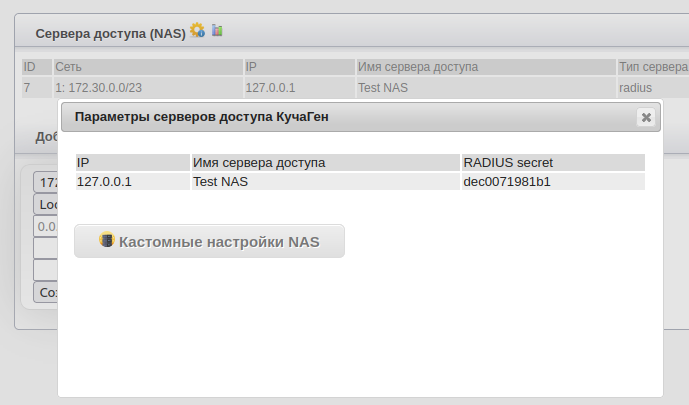The width and height of the screenshot is (689, 405).
Task: Click the gear settings icon beside NAS heading
Action: [197, 31]
